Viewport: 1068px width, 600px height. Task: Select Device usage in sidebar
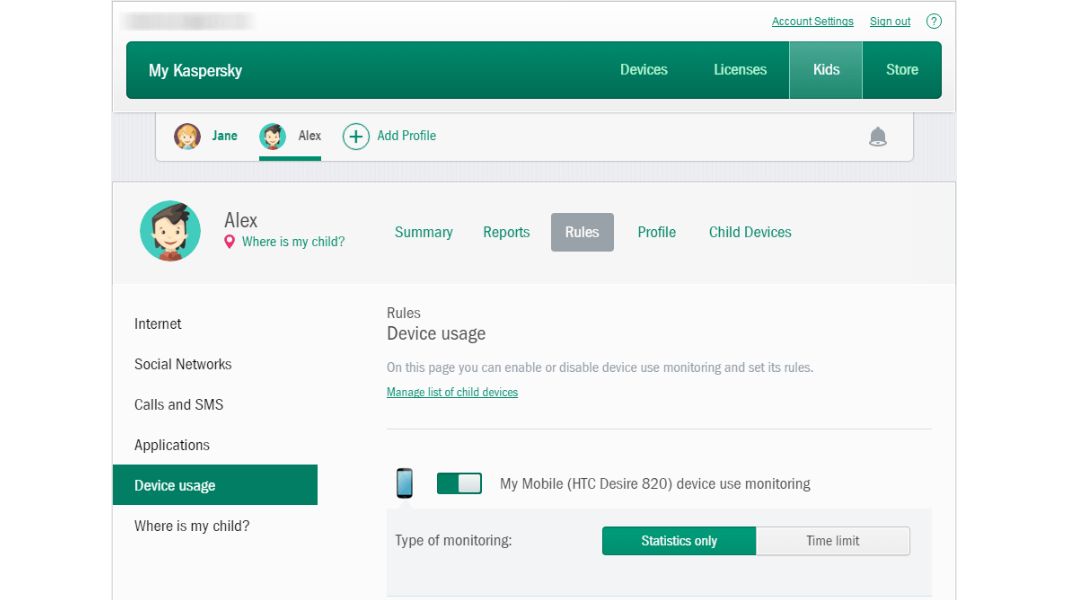[x=215, y=485]
